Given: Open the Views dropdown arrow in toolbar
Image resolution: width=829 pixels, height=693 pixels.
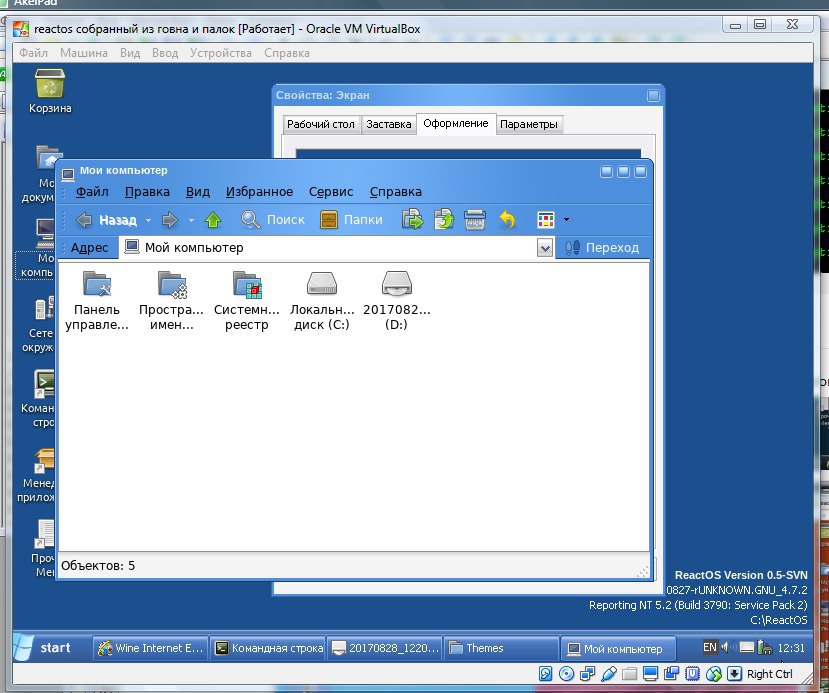Looking at the screenshot, I should click(x=567, y=220).
